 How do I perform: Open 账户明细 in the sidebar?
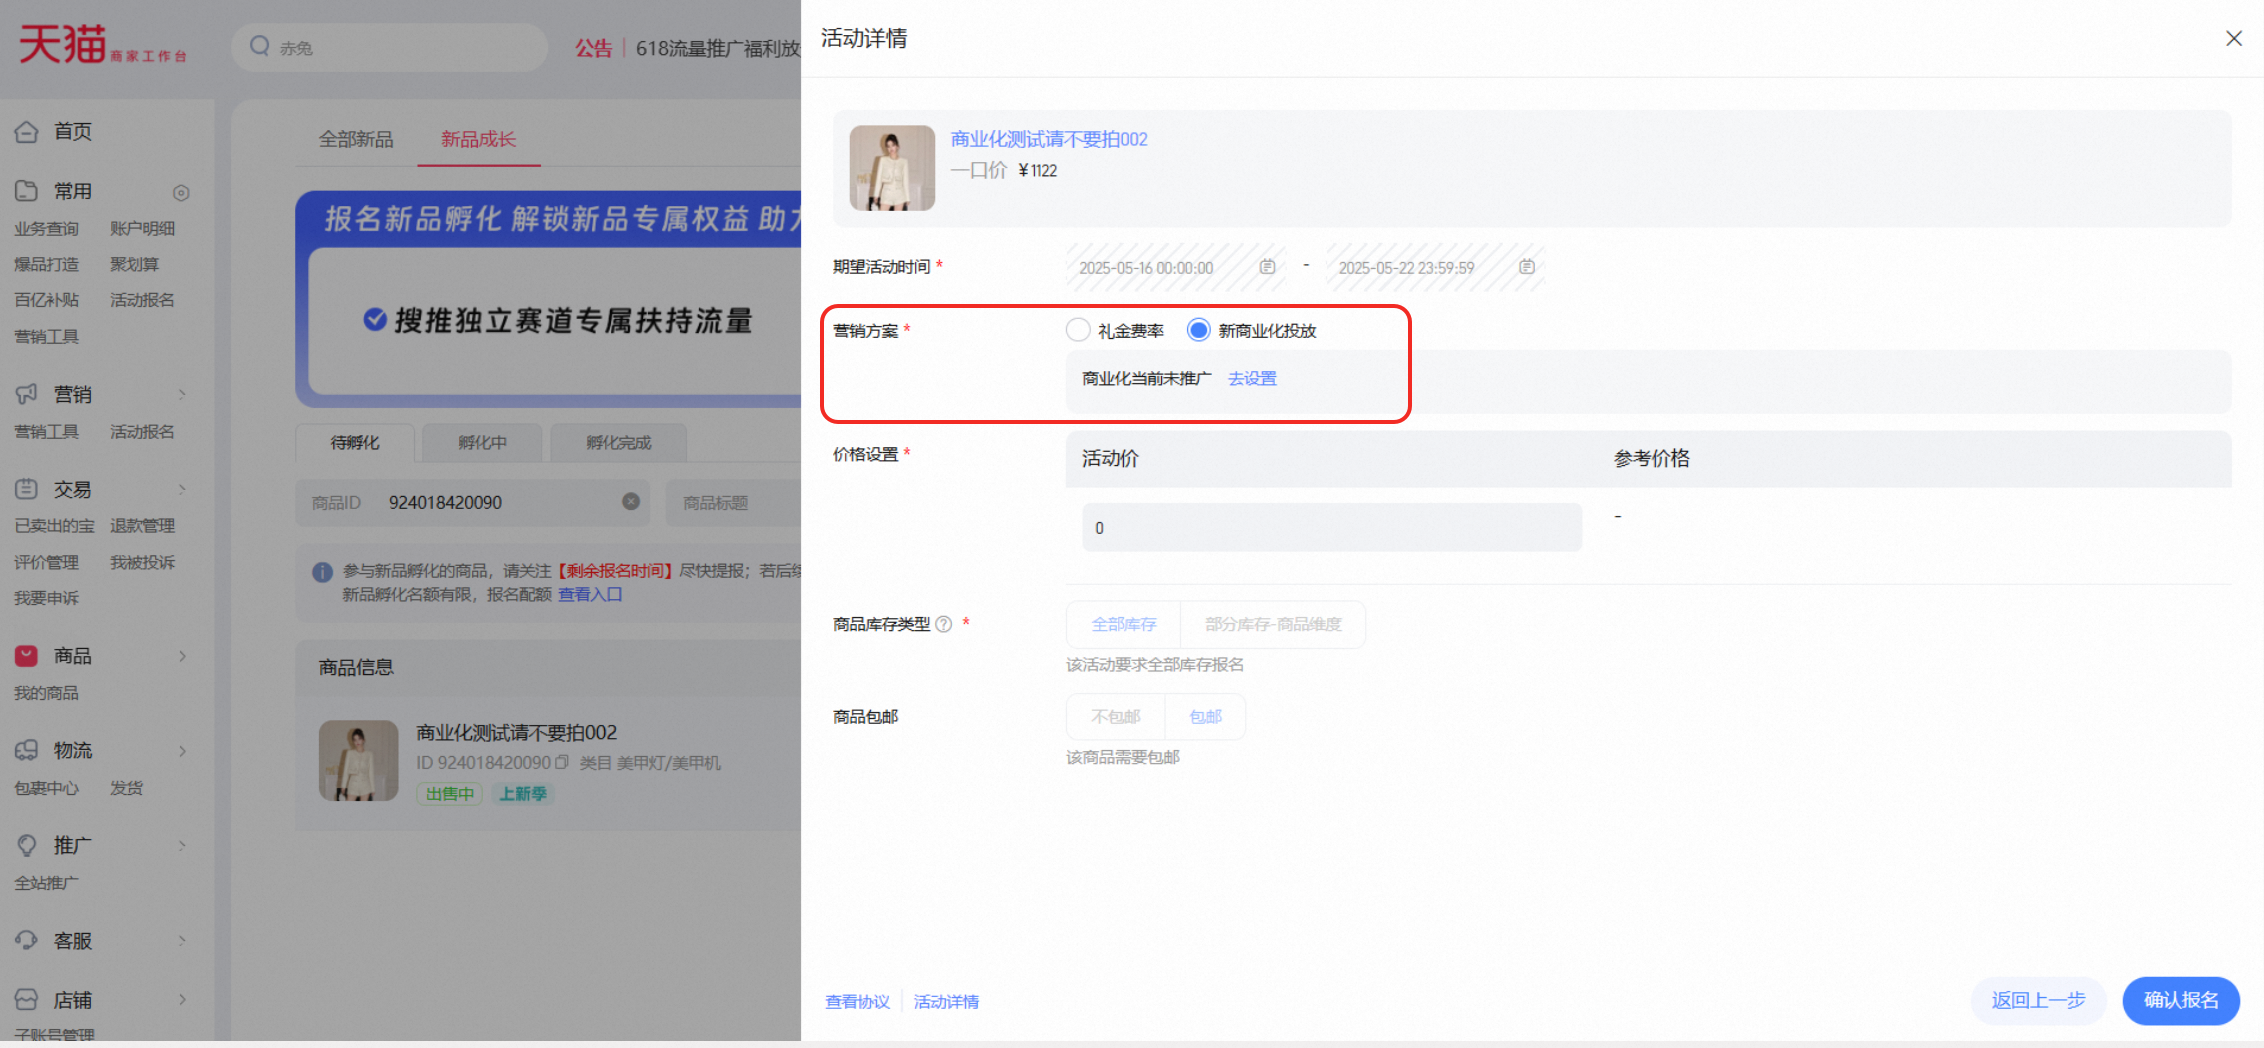[x=142, y=228]
